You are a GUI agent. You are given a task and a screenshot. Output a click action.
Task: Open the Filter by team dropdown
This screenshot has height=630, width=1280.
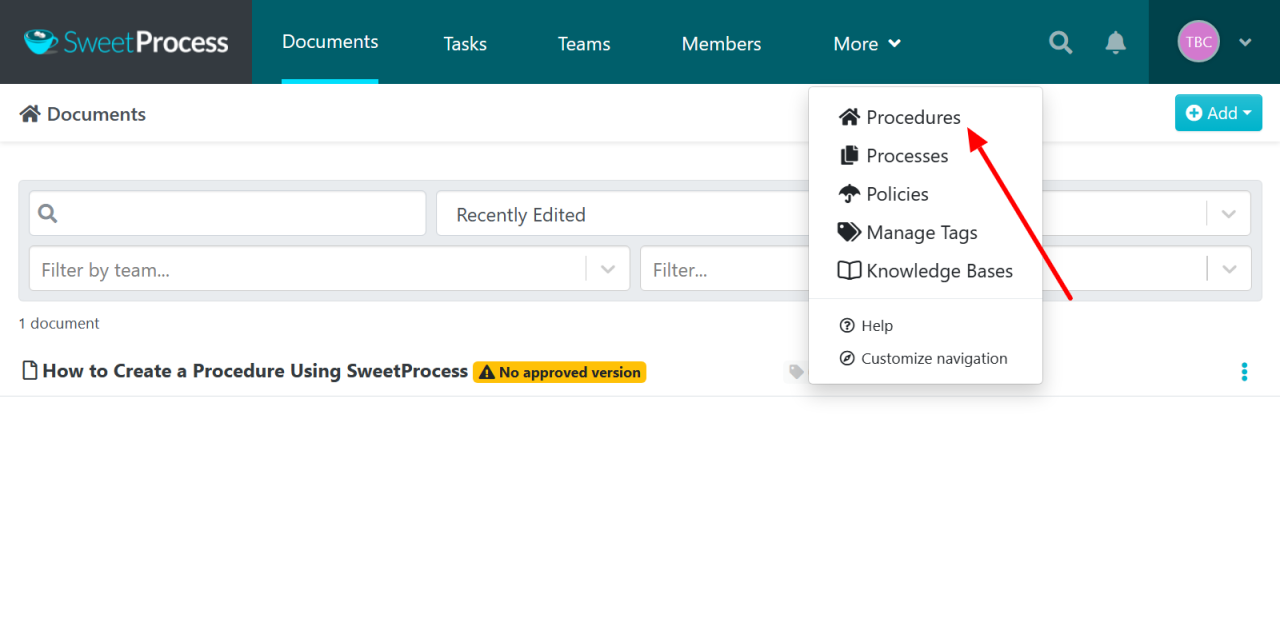[329, 269]
